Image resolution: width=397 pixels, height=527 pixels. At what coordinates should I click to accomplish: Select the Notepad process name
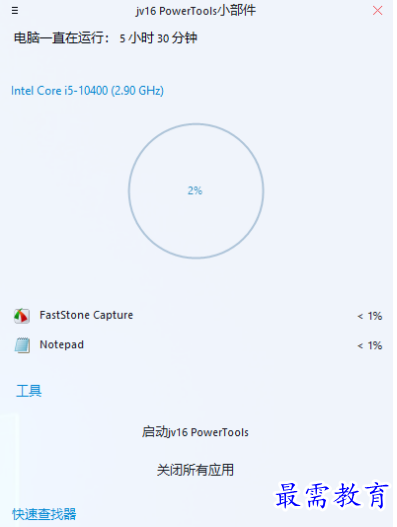62,345
